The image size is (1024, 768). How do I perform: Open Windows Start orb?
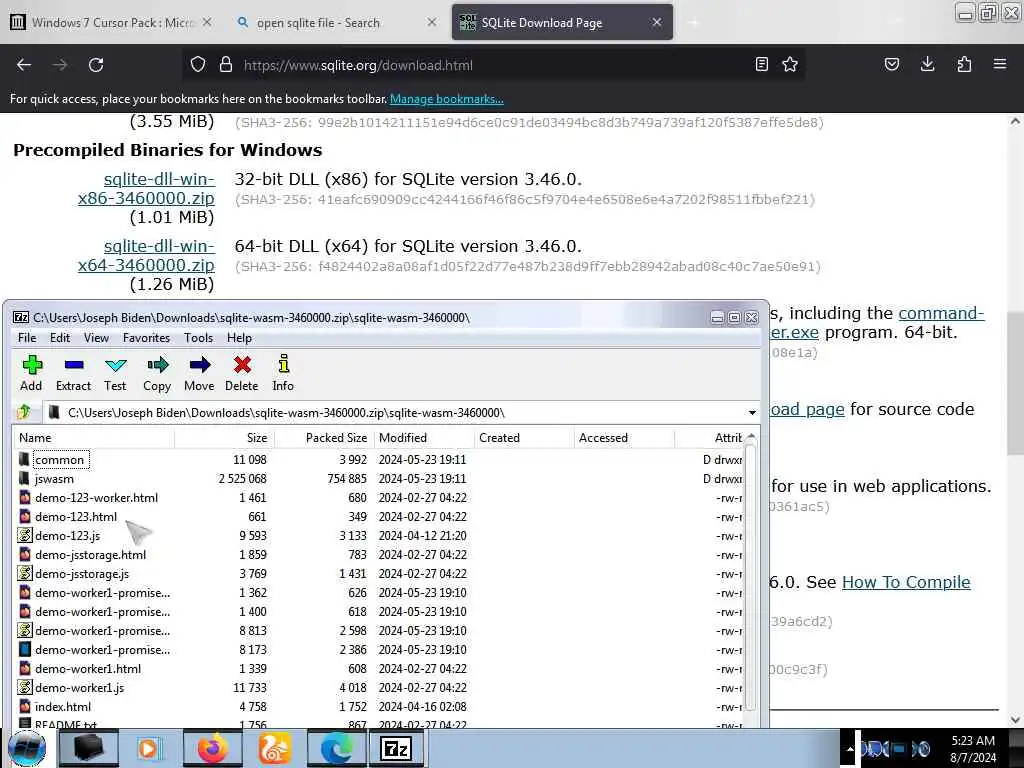tap(27, 748)
